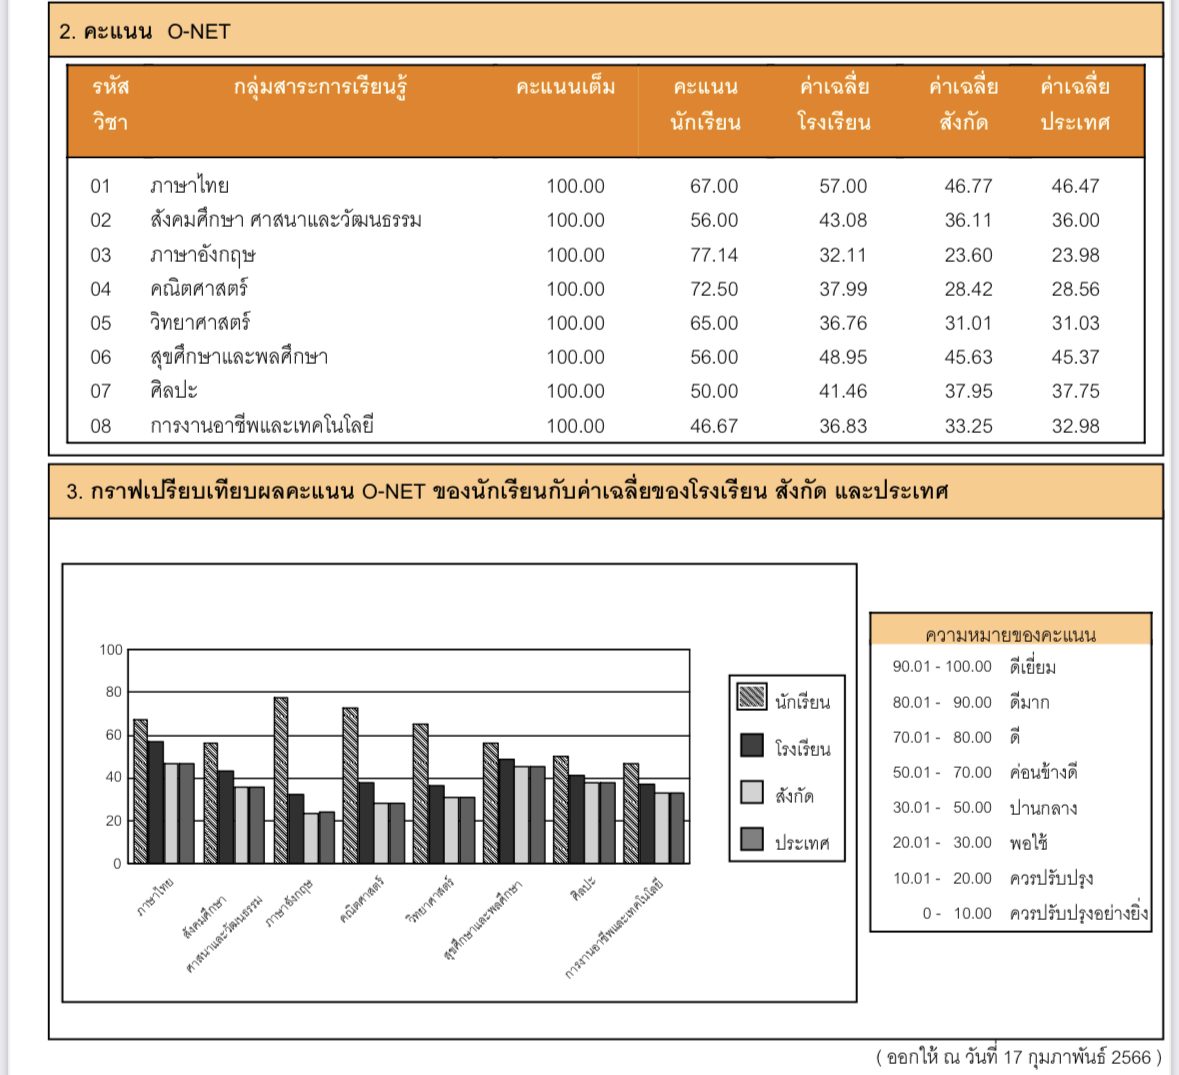Viewport: 1179px width, 1075px height.
Task: Click the 'คะแนนเต็ม' column header
Action: pos(565,87)
